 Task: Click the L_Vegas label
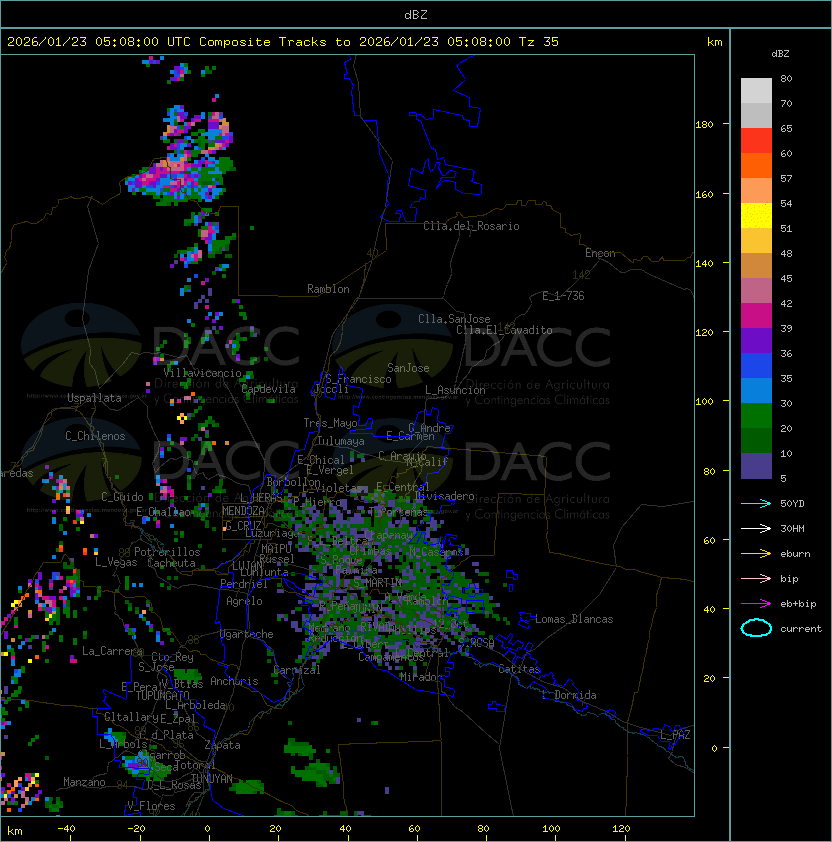116,562
